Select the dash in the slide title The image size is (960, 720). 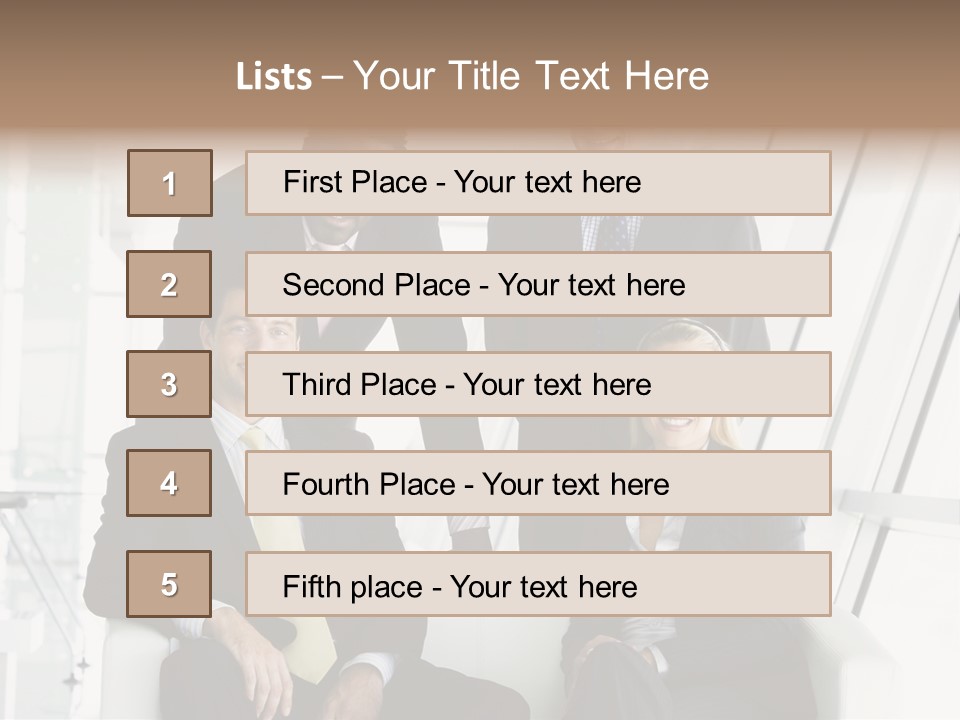pos(332,76)
